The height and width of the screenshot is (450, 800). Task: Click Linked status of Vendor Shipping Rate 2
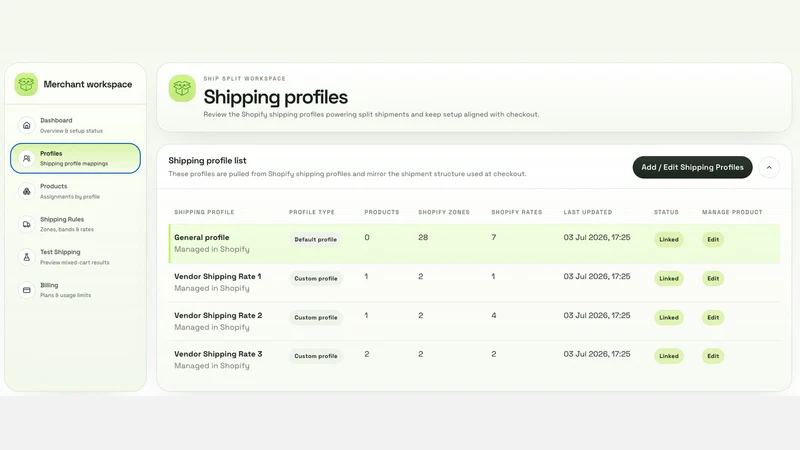pyautogui.click(x=668, y=317)
